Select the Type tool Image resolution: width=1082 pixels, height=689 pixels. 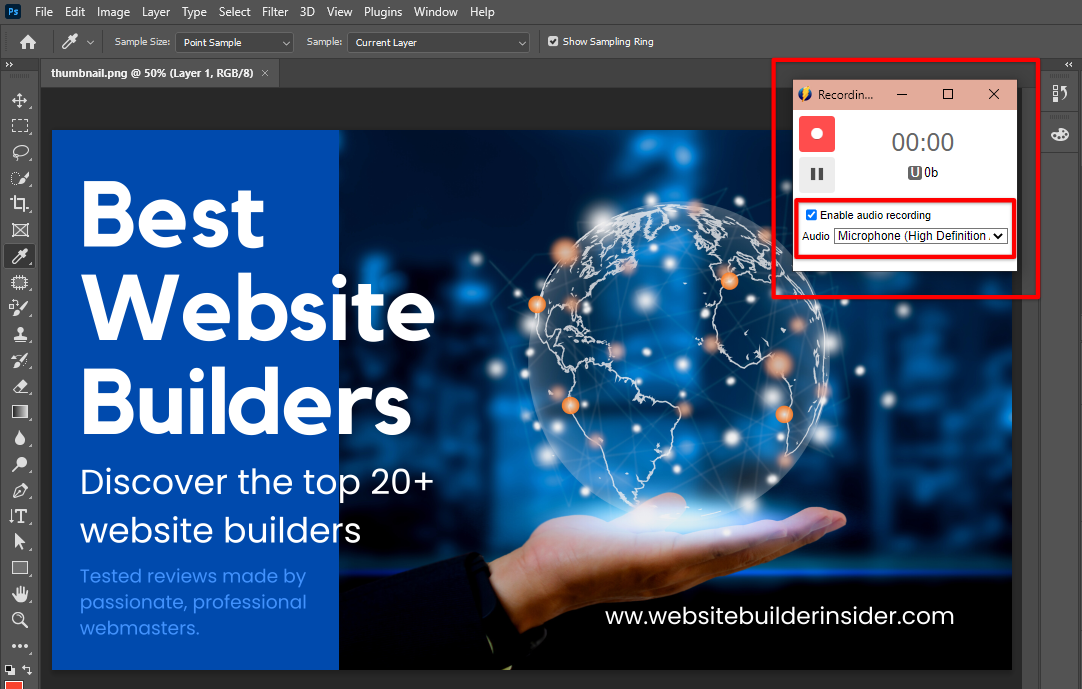[19, 516]
